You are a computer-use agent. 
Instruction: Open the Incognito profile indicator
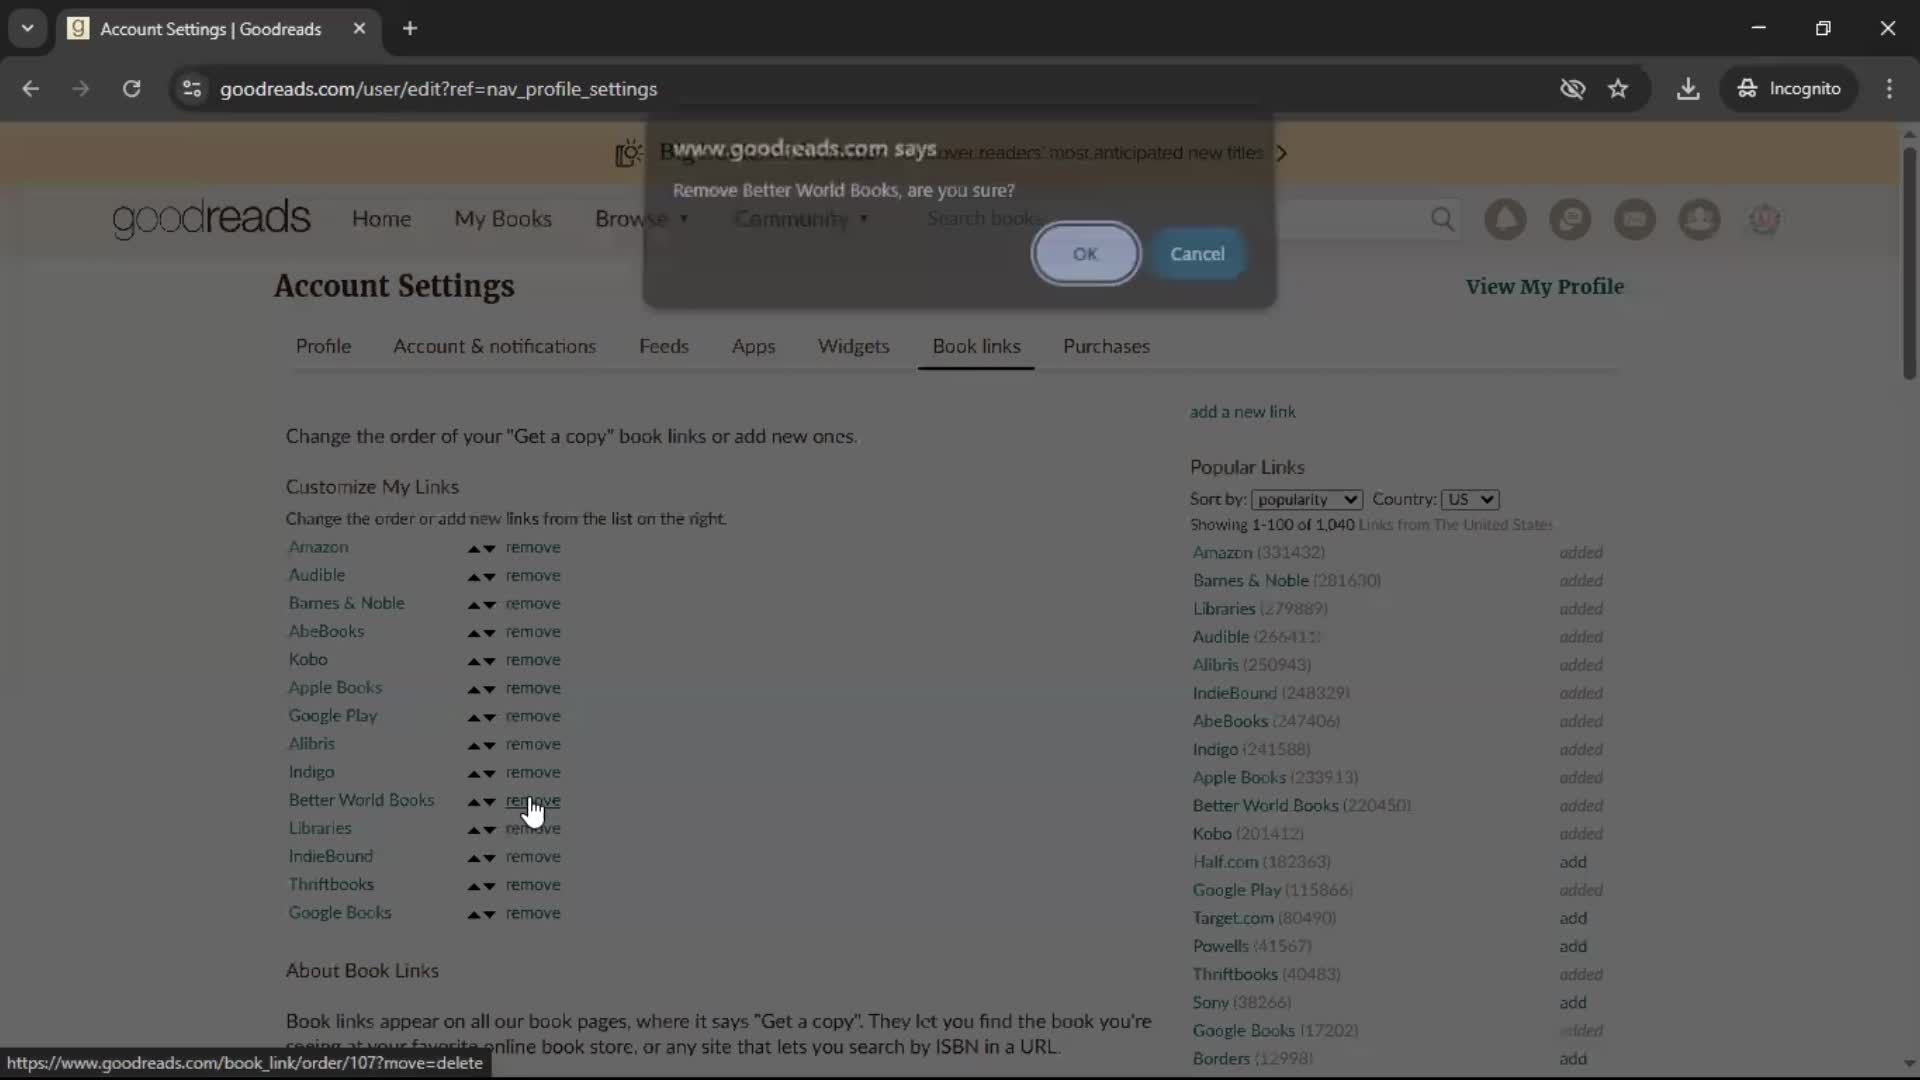[1789, 89]
